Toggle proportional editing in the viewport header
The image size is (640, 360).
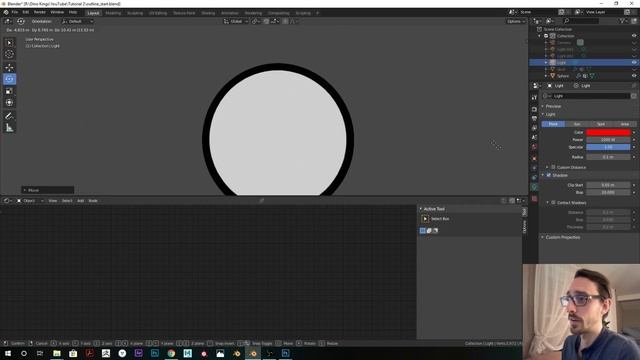(x=285, y=21)
